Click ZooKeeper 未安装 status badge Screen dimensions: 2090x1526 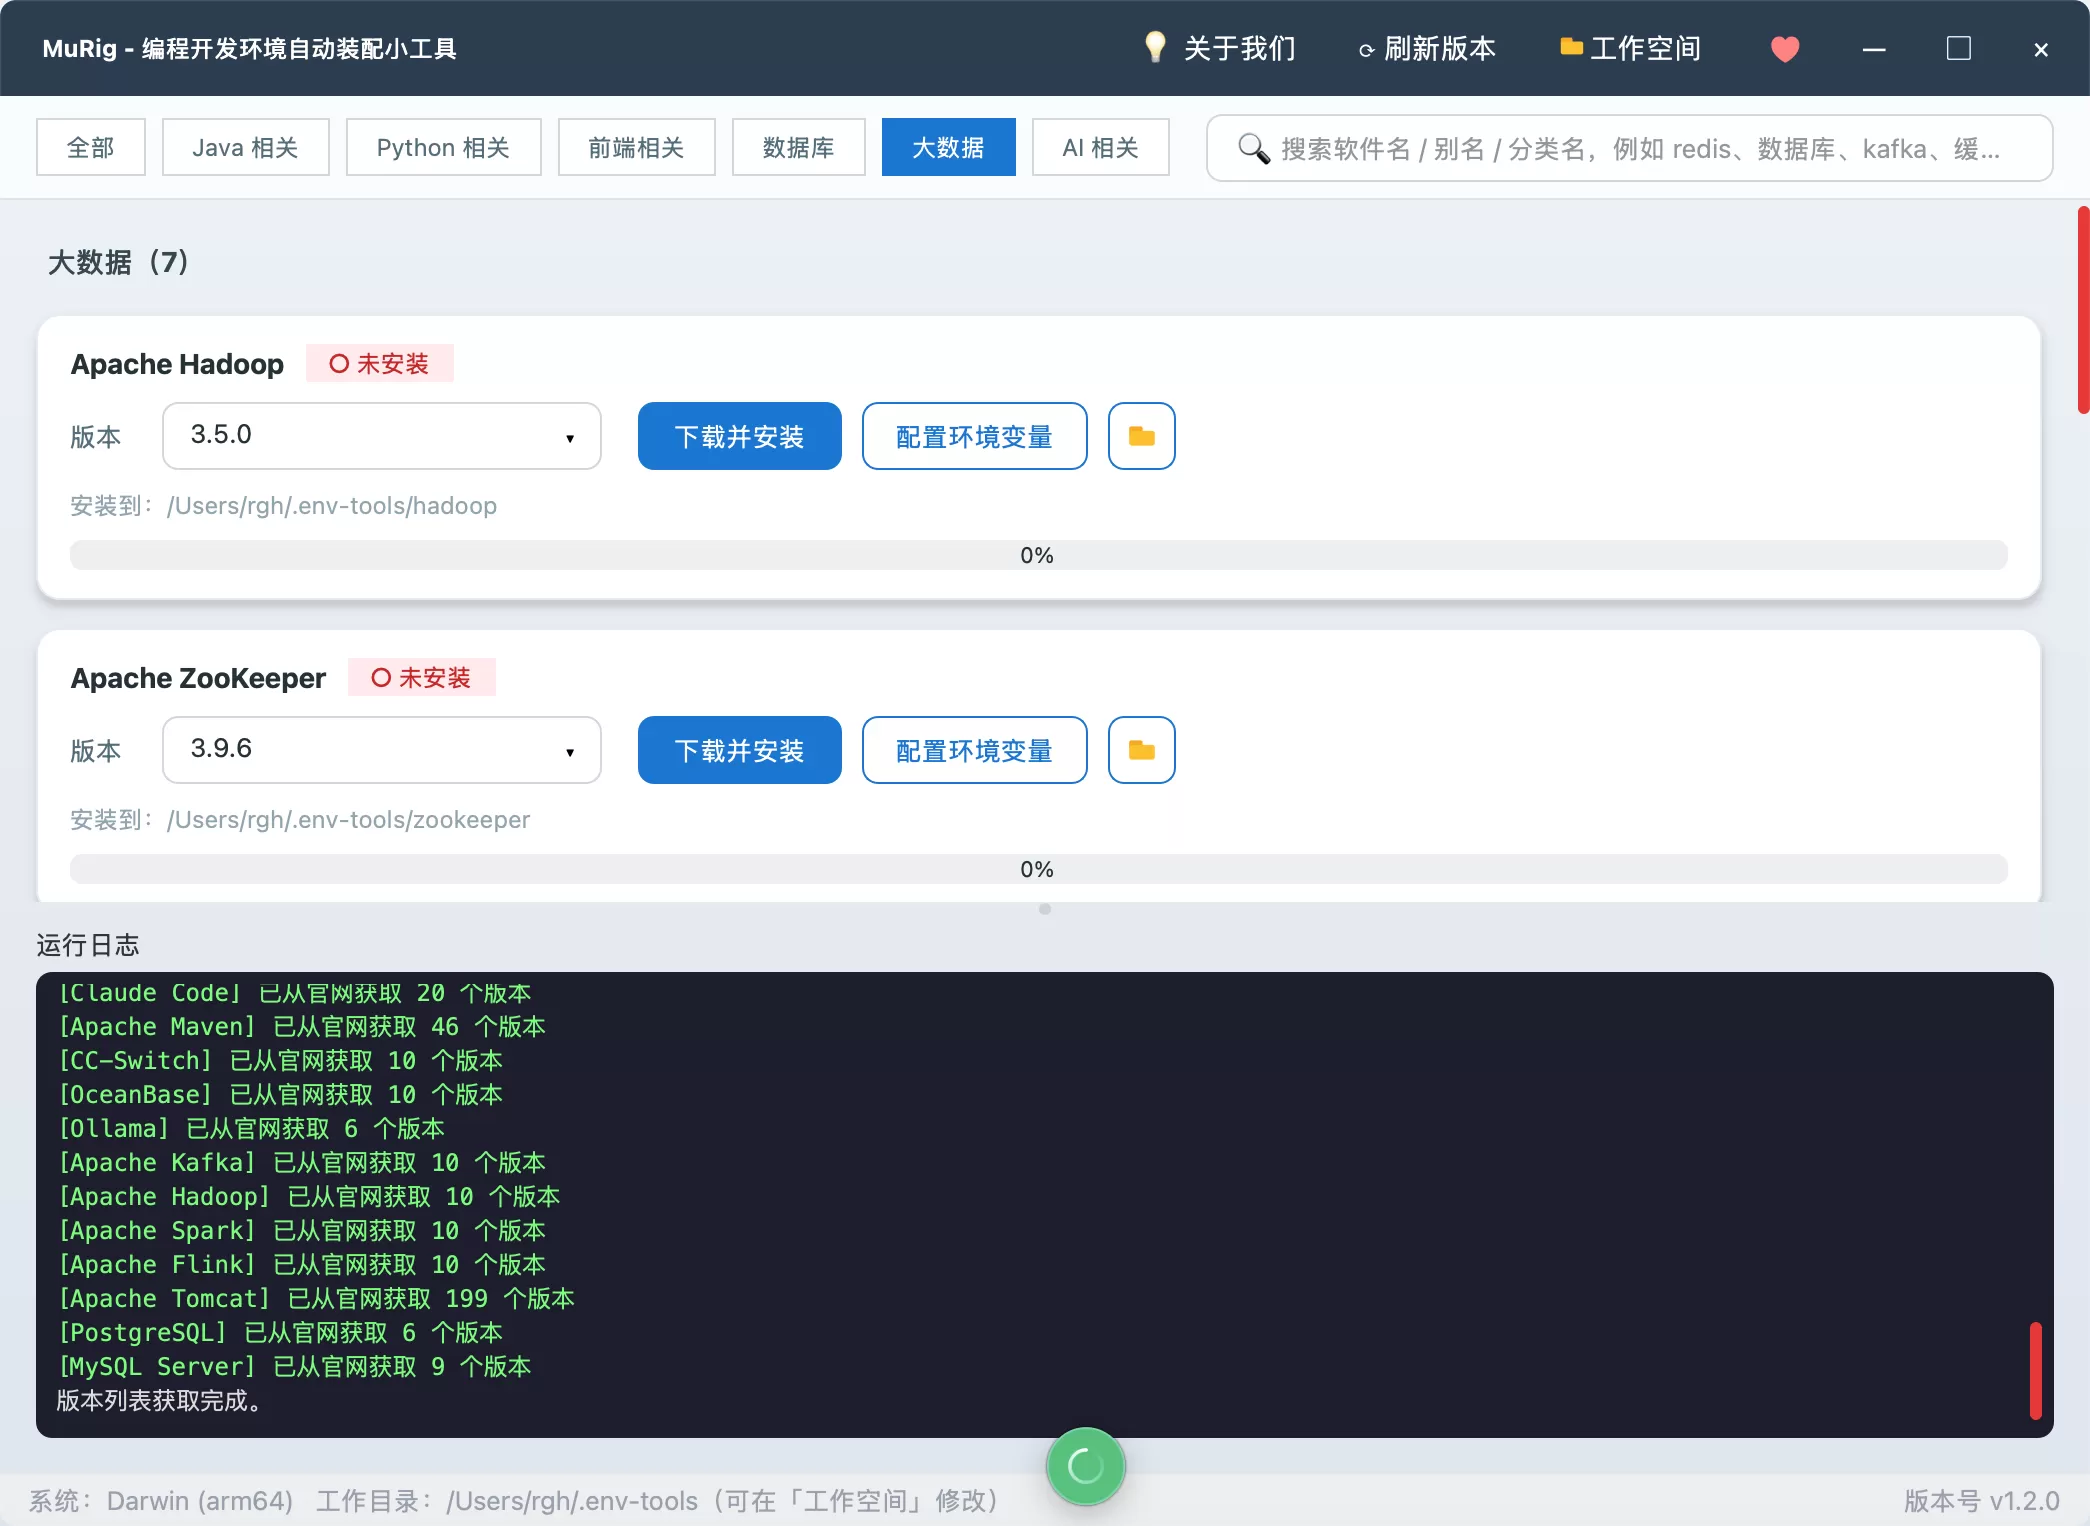click(x=422, y=677)
